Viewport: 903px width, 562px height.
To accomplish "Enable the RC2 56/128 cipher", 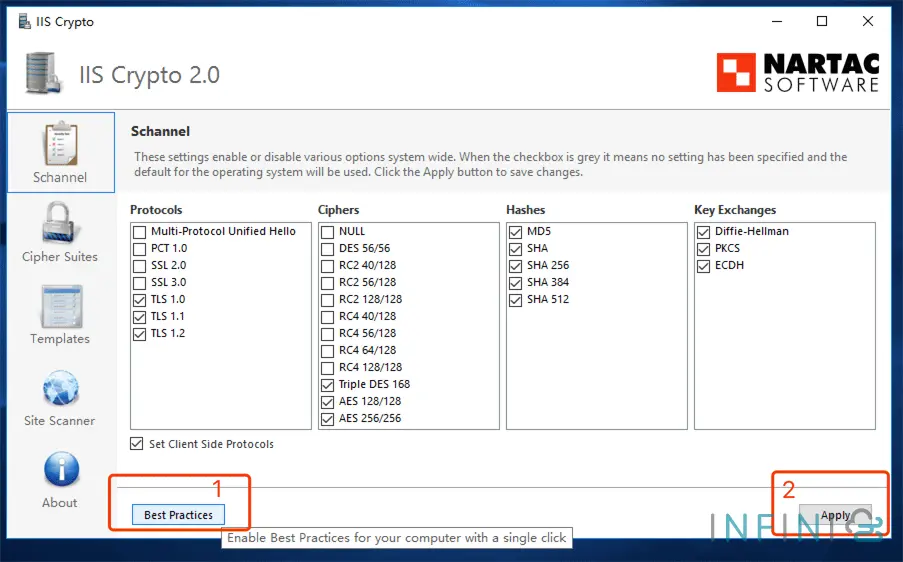I will (327, 283).
